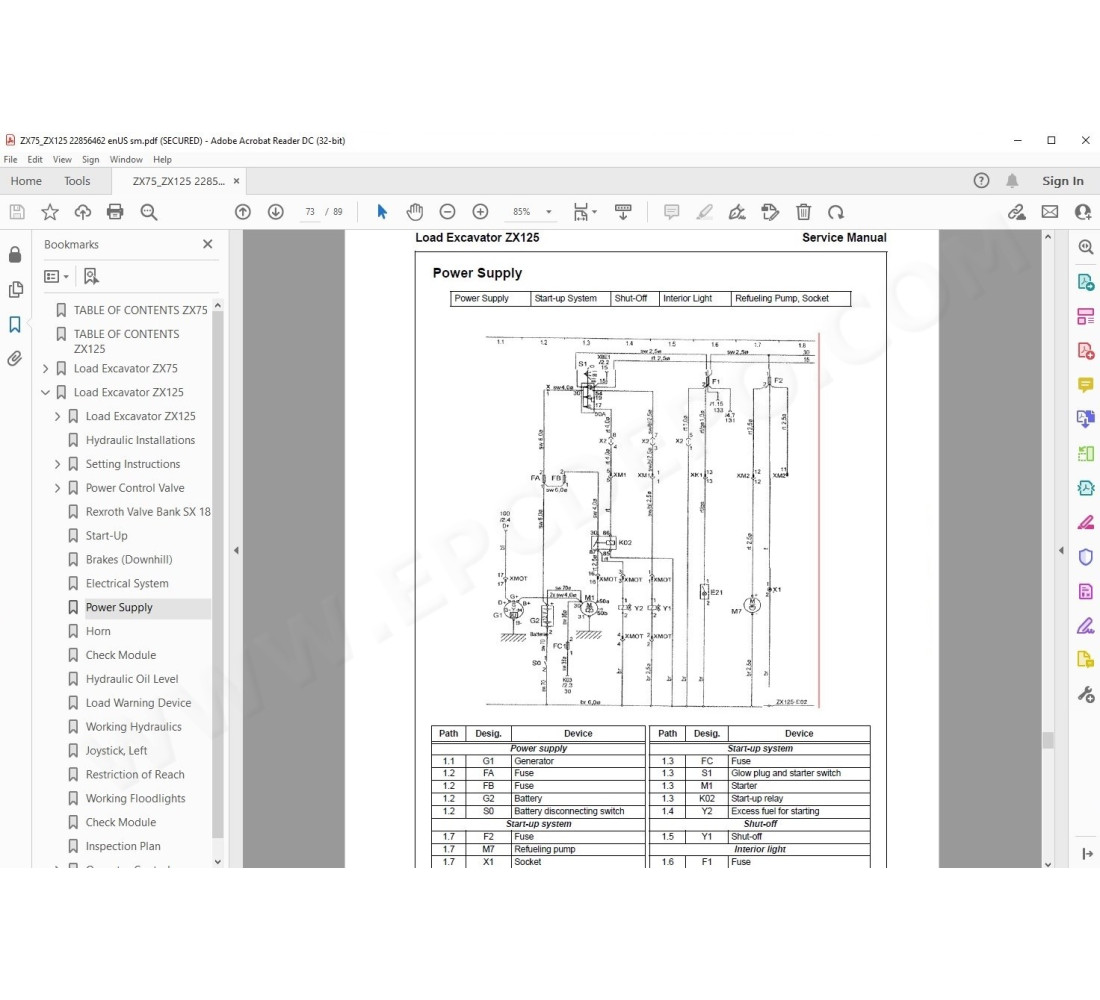This screenshot has height=1000, width=1100.
Task: Open the Export PDF tool in right pane
Action: point(1086,282)
